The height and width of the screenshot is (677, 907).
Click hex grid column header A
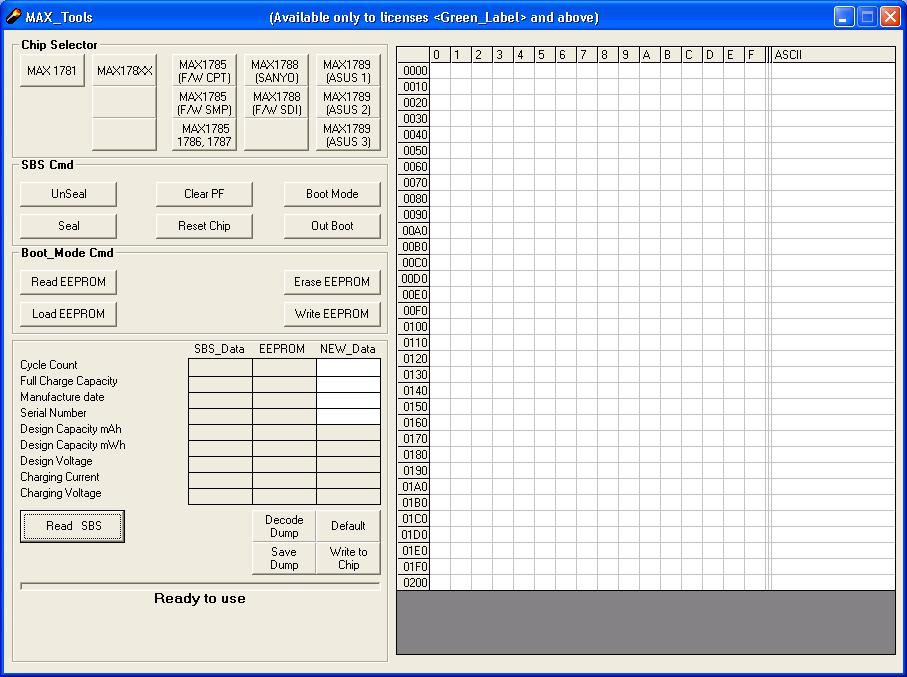650,55
